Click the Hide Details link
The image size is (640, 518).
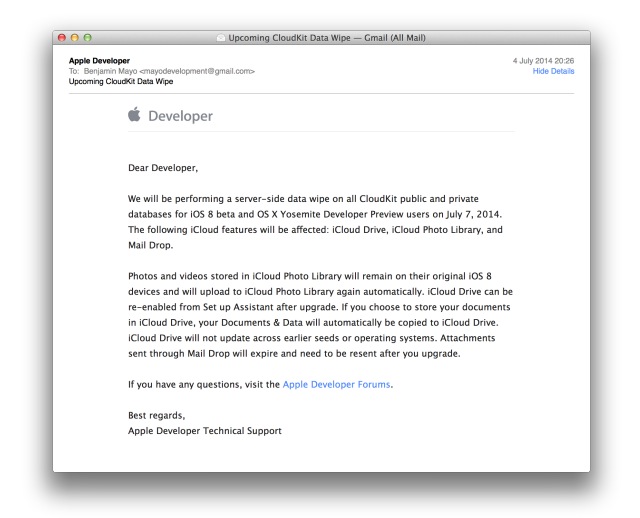tap(553, 71)
